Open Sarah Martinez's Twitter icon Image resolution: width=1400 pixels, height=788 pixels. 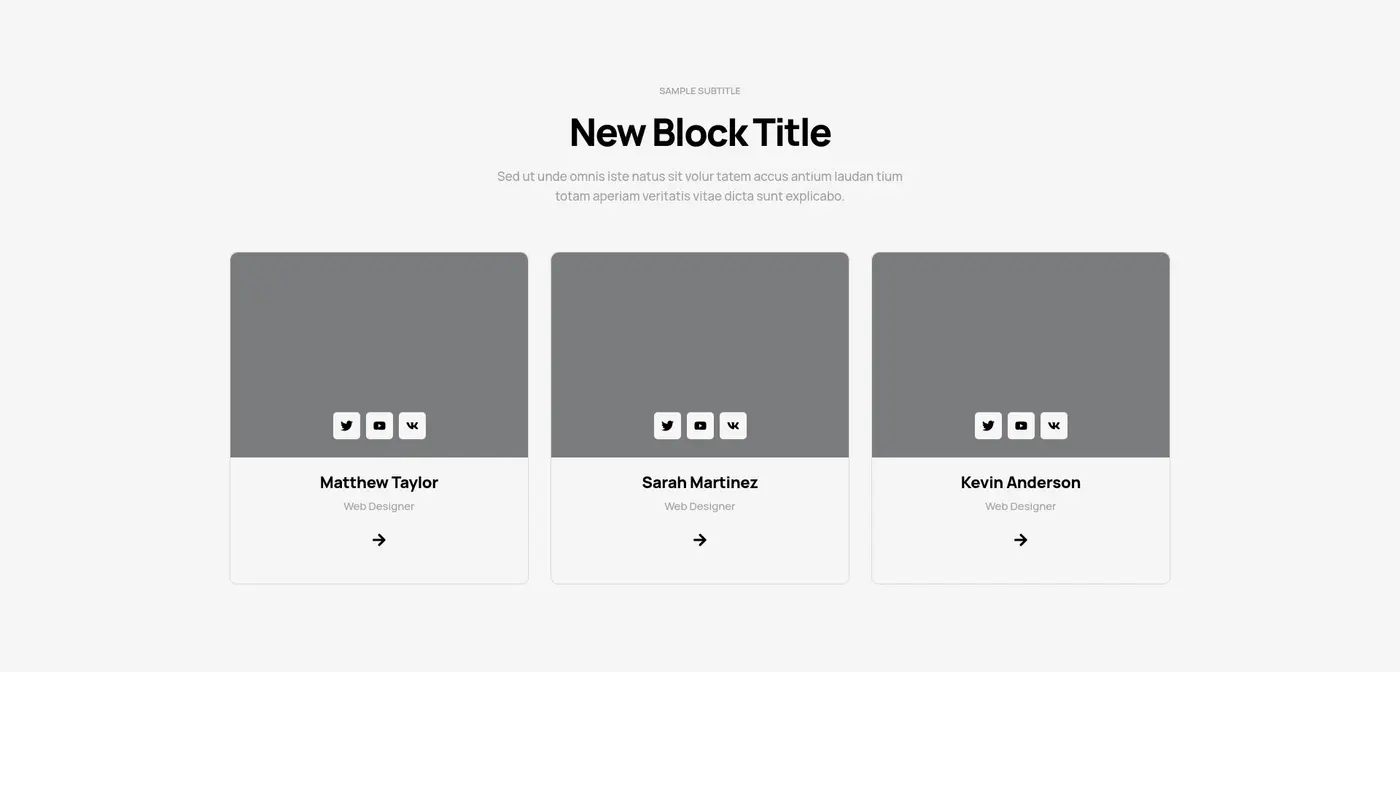coord(667,426)
